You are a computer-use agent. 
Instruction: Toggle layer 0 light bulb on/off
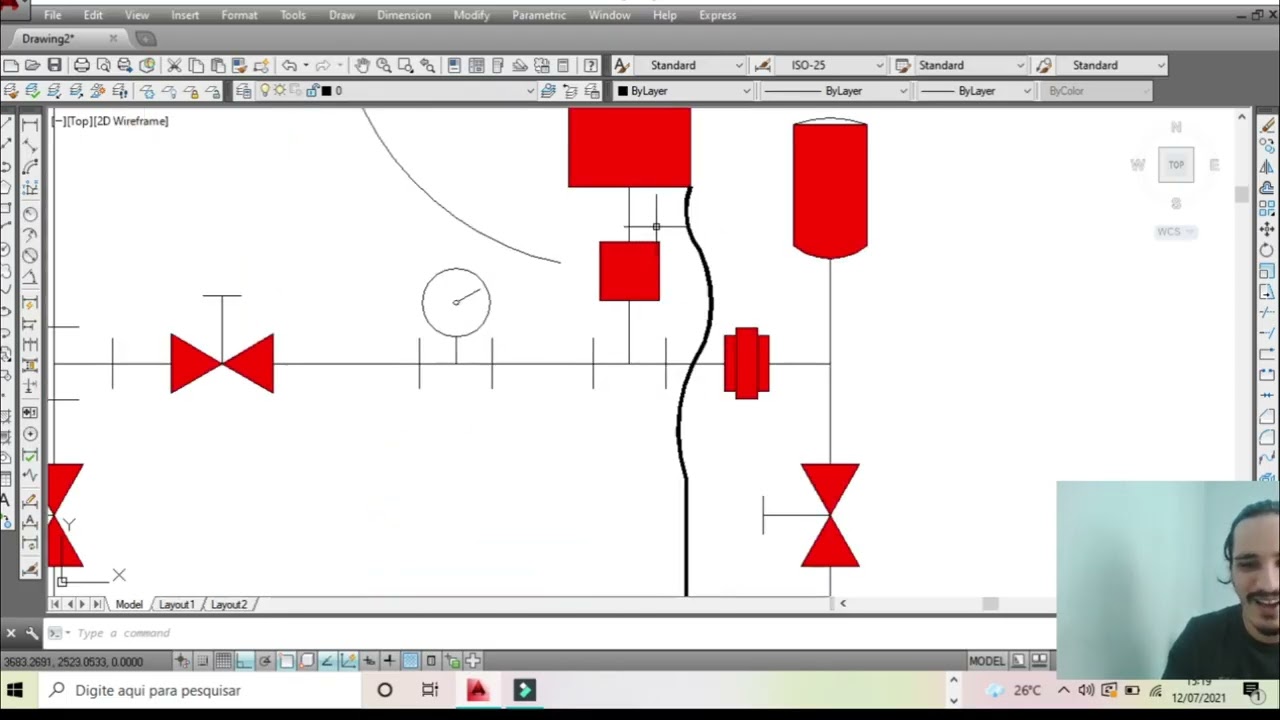[265, 91]
